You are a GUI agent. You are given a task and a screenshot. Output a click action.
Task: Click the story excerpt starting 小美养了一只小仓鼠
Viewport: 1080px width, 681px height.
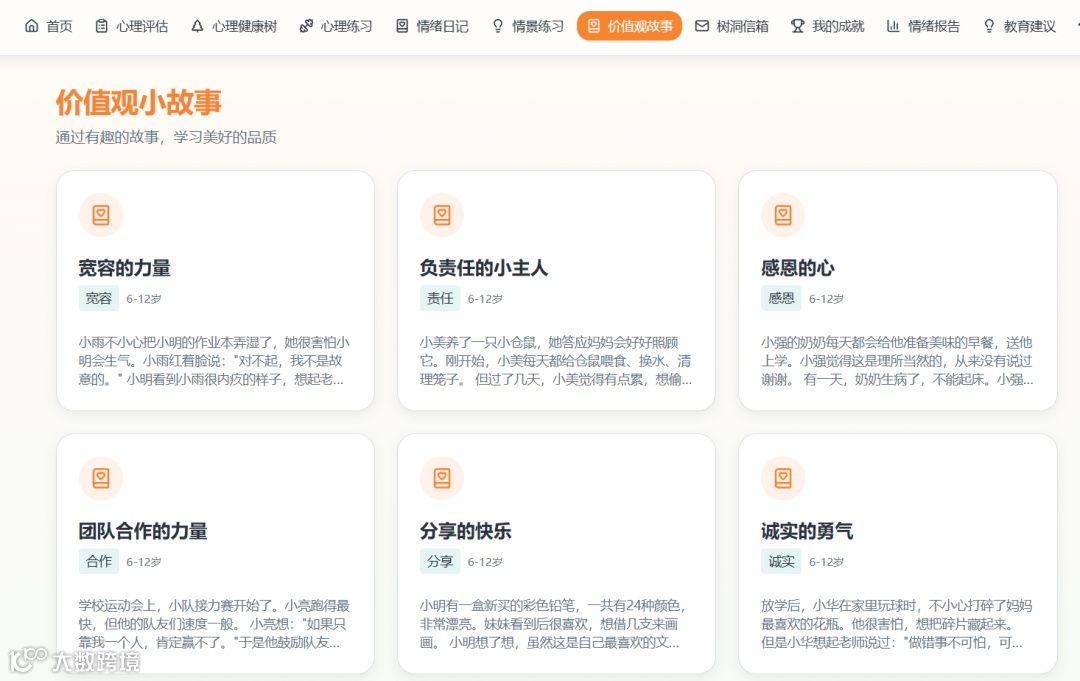[556, 361]
